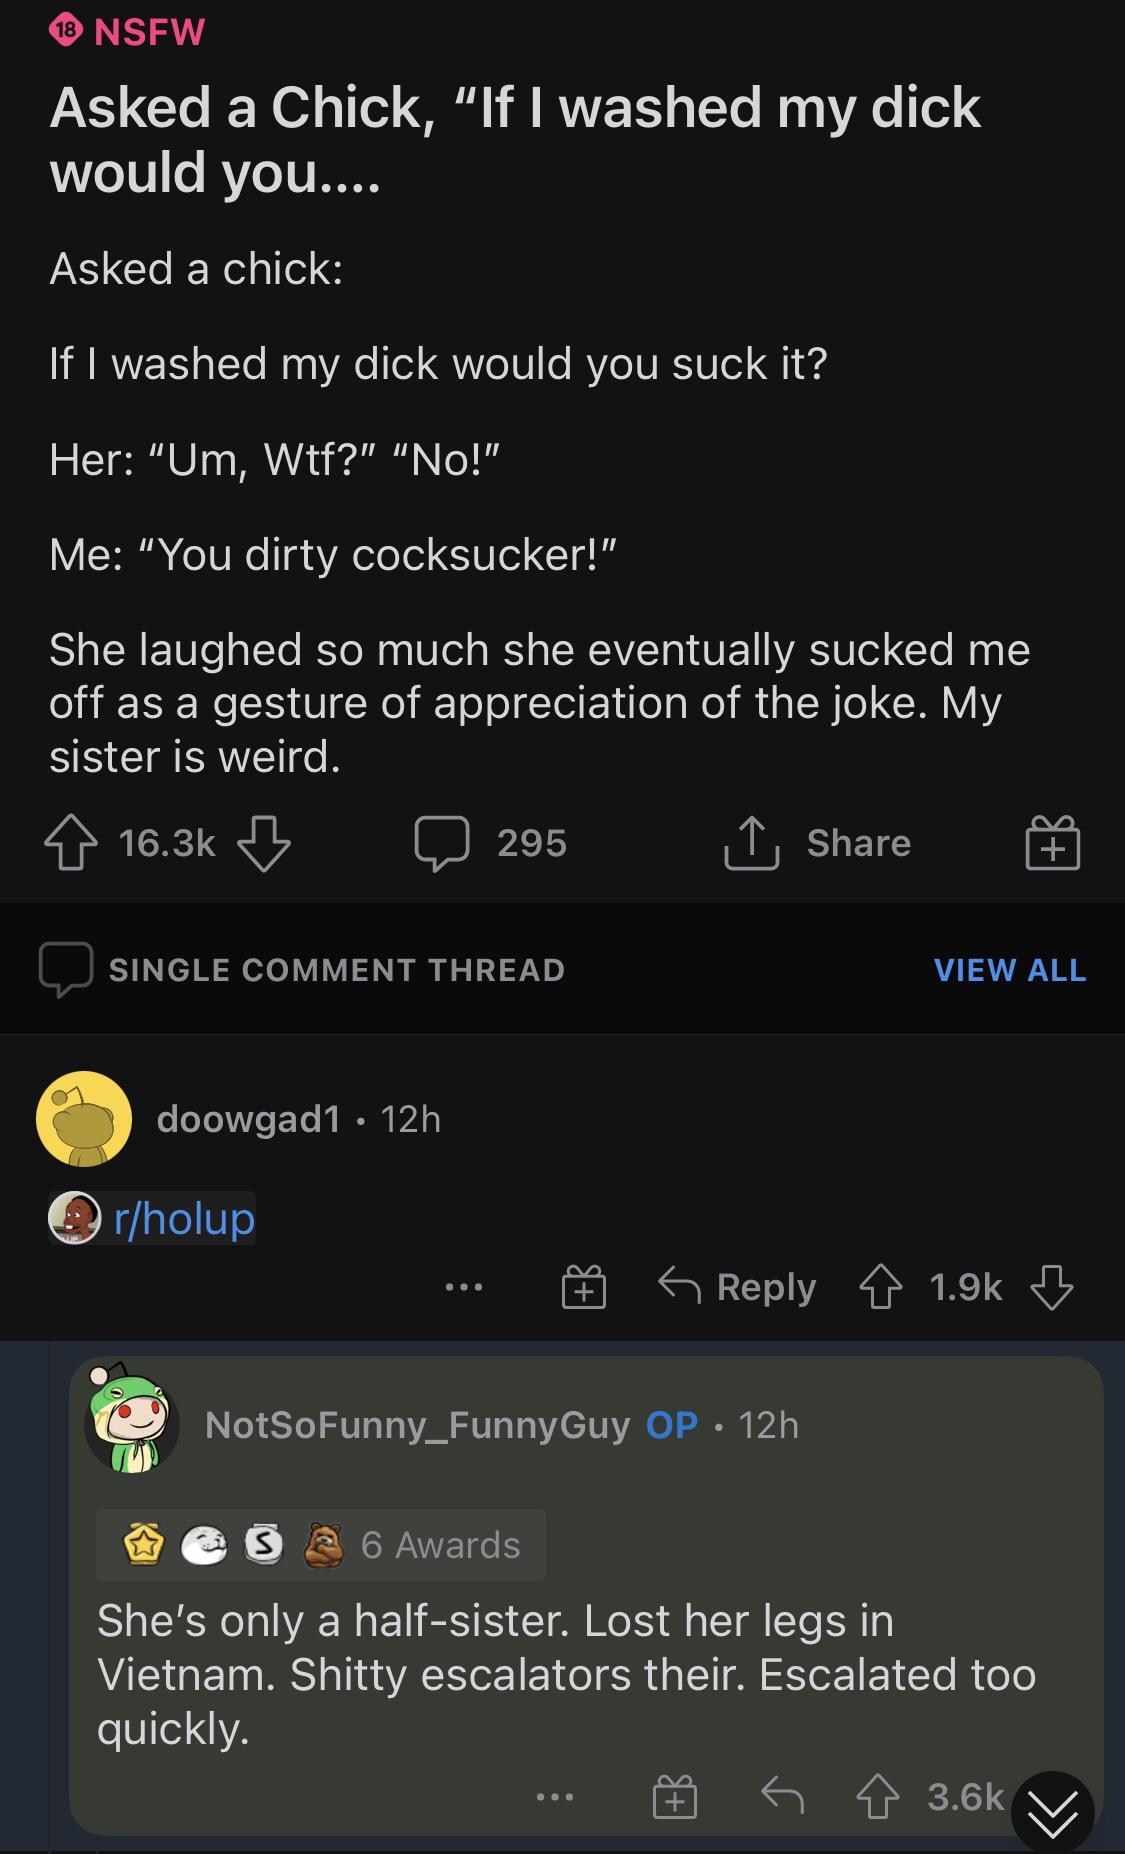Reply to NotSoFunny_FunnyGuy's comment
The height and width of the screenshot is (1854, 1125).
click(x=783, y=1798)
